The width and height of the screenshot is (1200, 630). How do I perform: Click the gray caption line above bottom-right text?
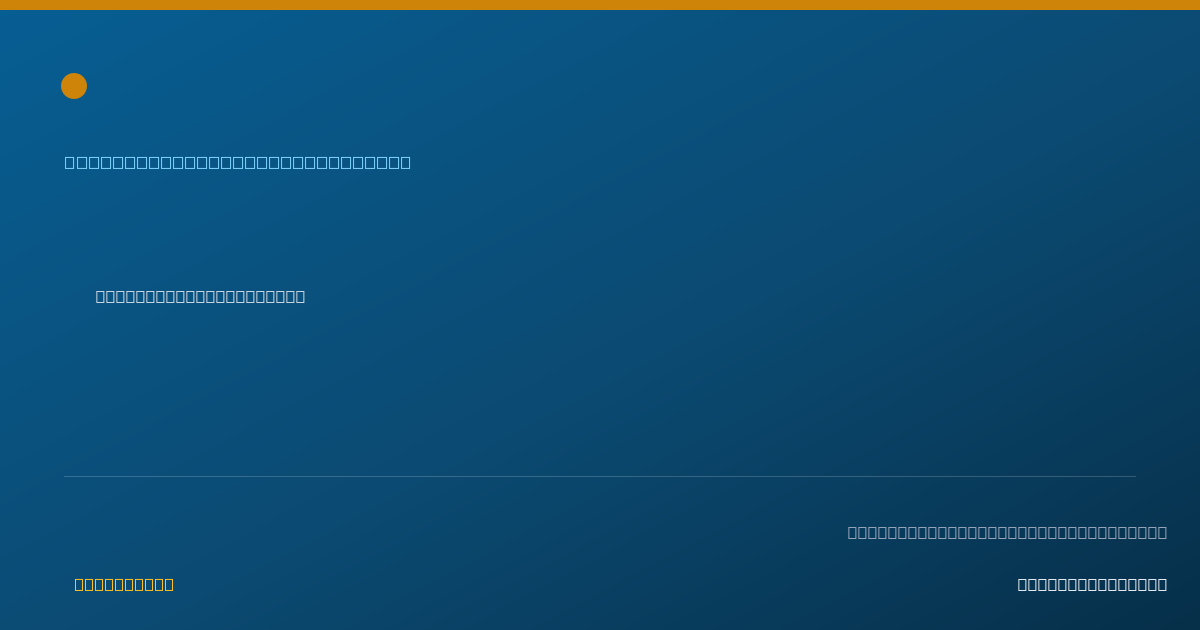[1007, 532]
